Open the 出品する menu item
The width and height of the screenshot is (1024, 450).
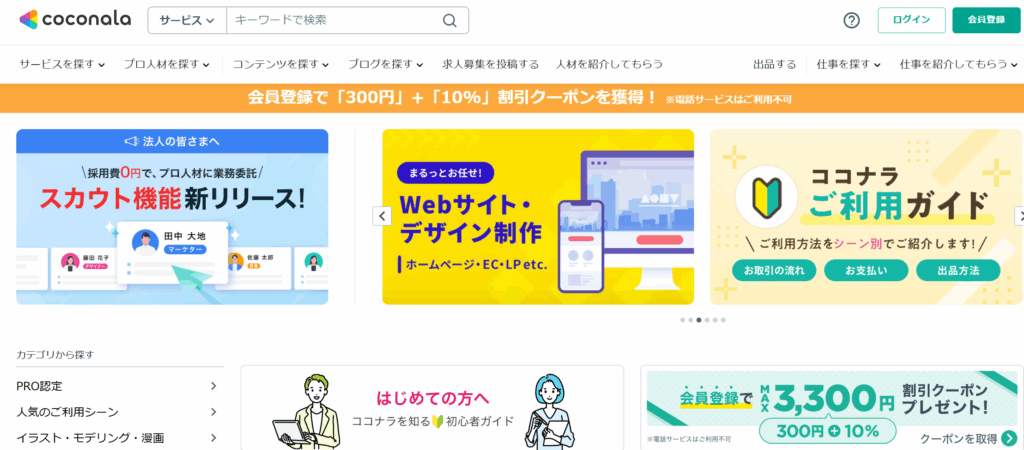(x=775, y=64)
